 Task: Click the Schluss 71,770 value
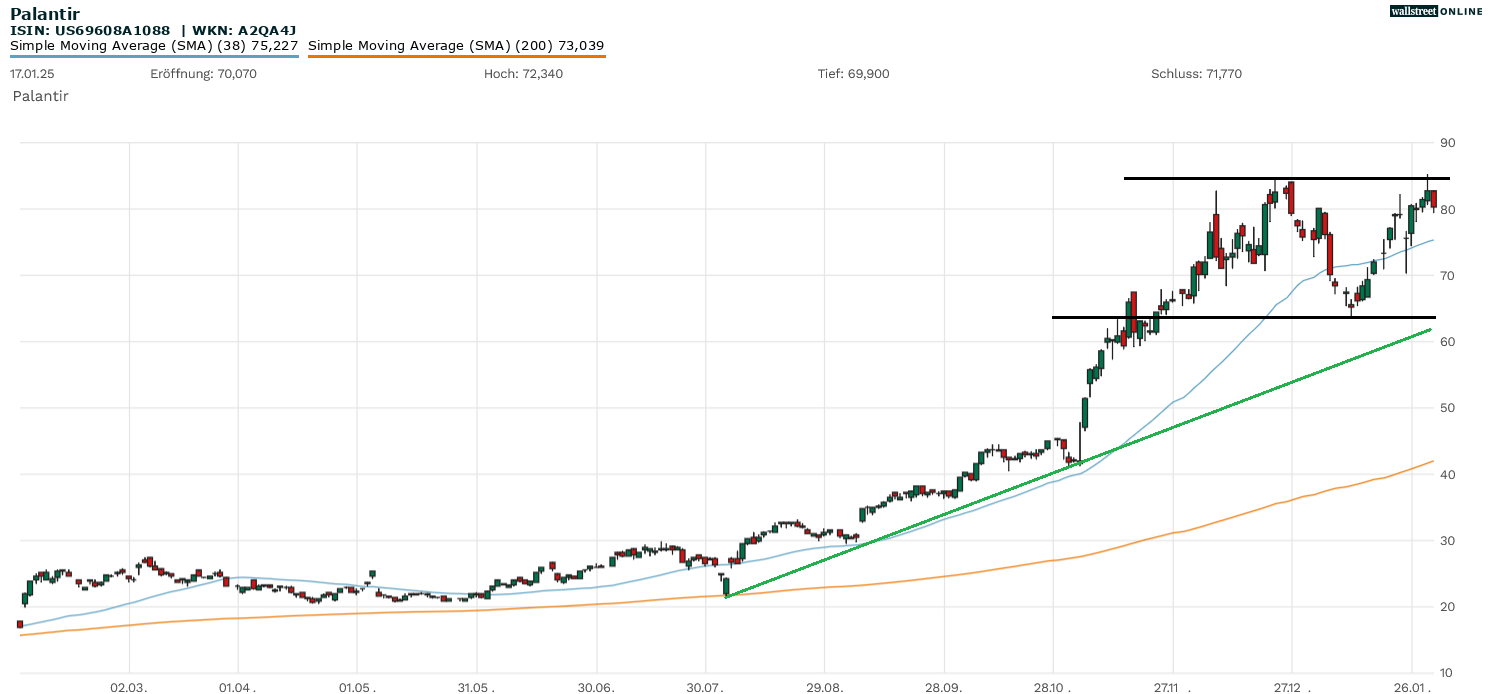point(1196,74)
